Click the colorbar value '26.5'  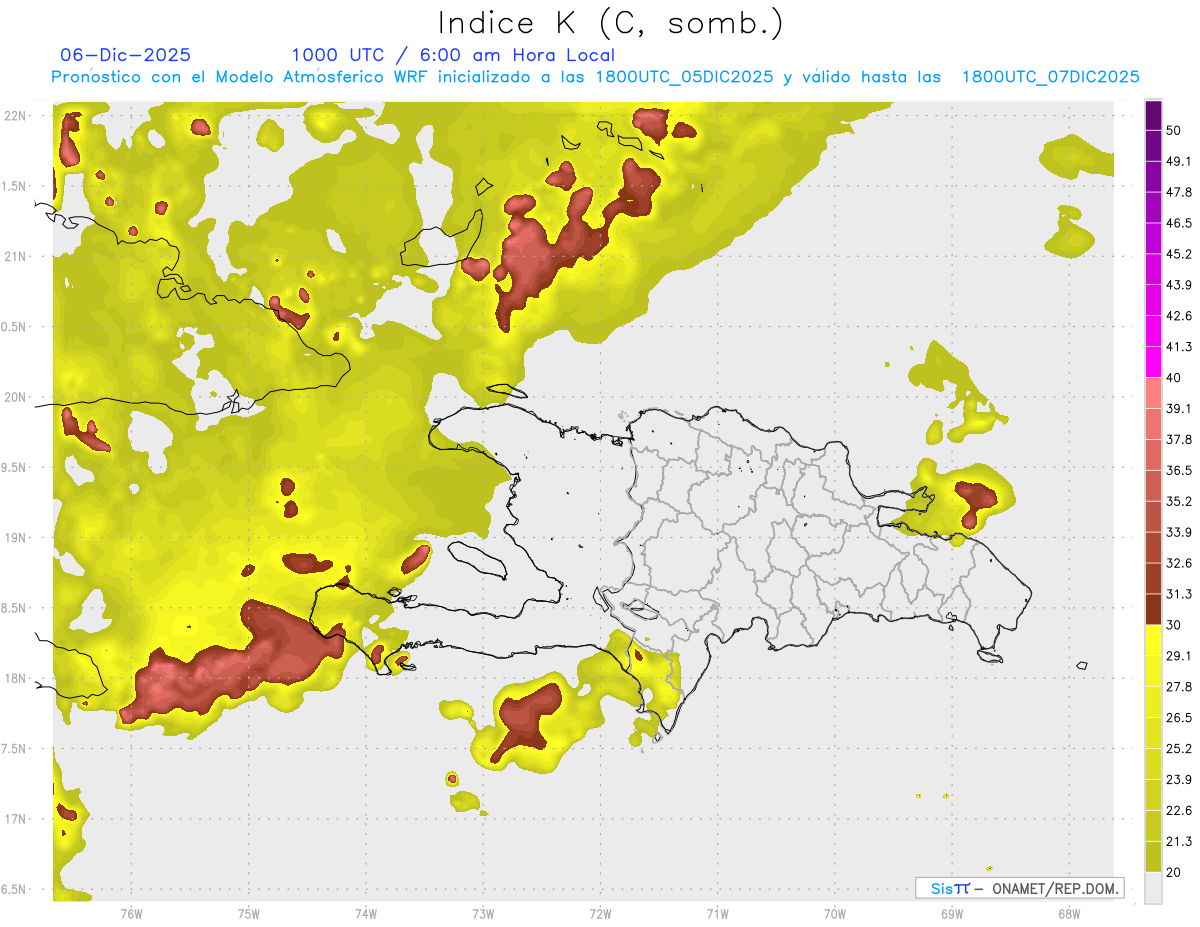pyautogui.click(x=1179, y=718)
